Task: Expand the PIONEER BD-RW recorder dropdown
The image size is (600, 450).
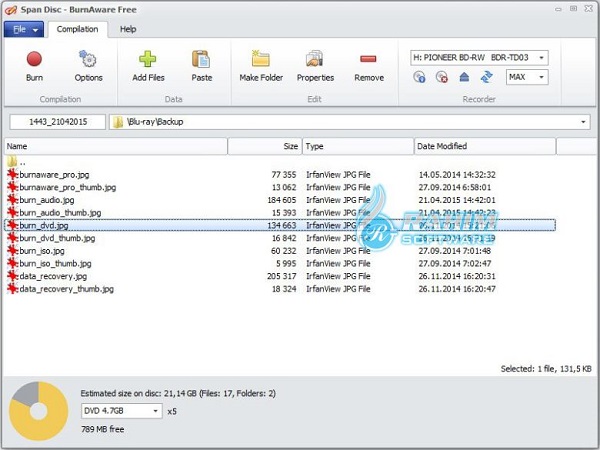Action: [x=541, y=58]
